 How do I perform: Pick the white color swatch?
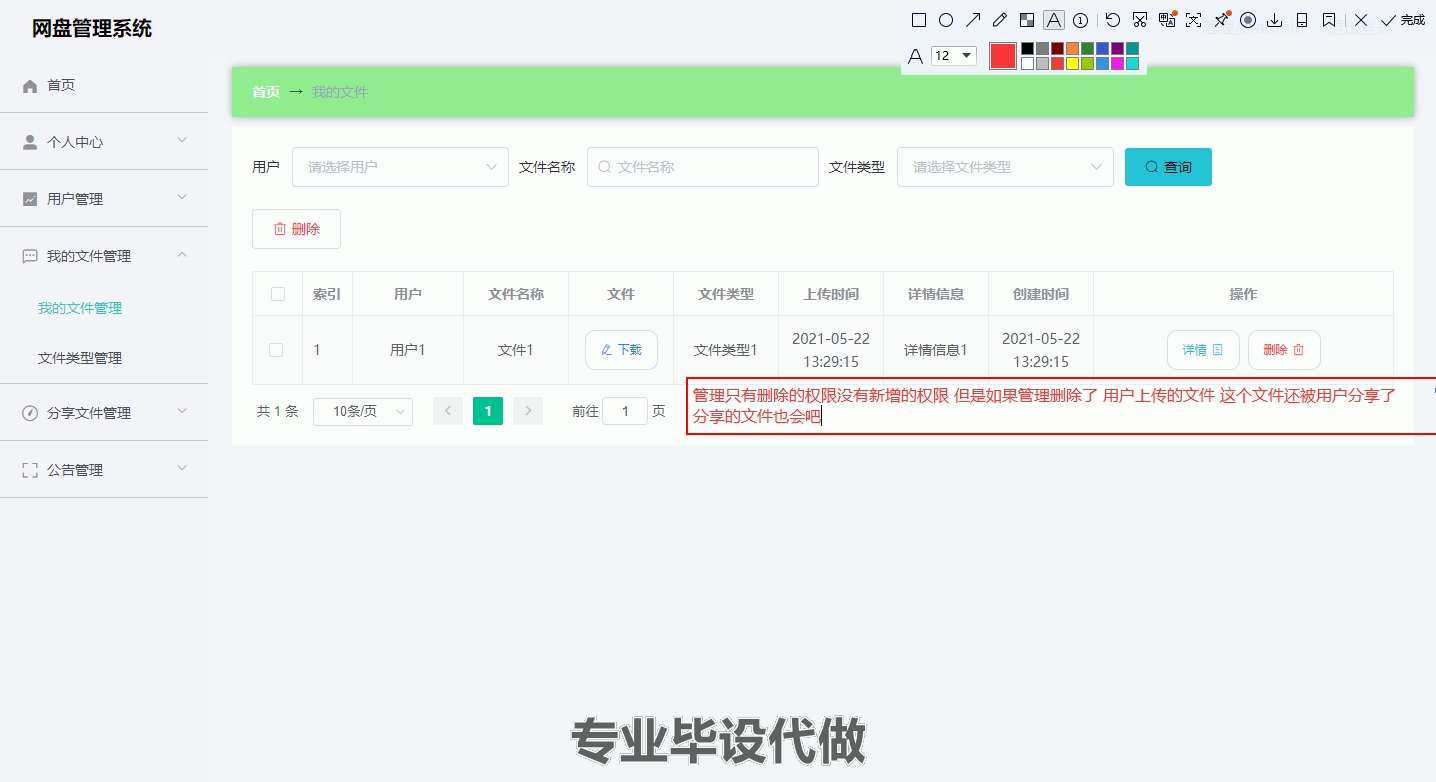pos(1027,63)
